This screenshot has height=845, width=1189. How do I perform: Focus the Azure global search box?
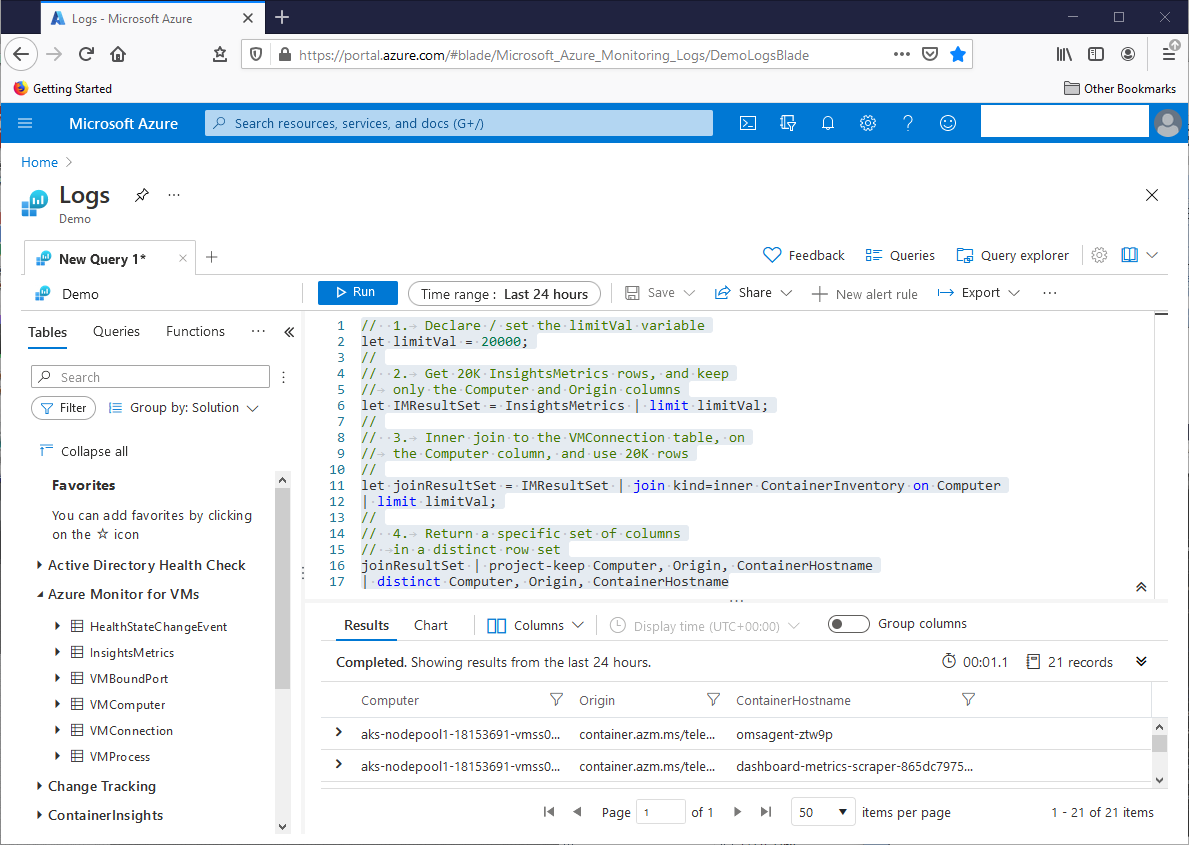[x=459, y=123]
